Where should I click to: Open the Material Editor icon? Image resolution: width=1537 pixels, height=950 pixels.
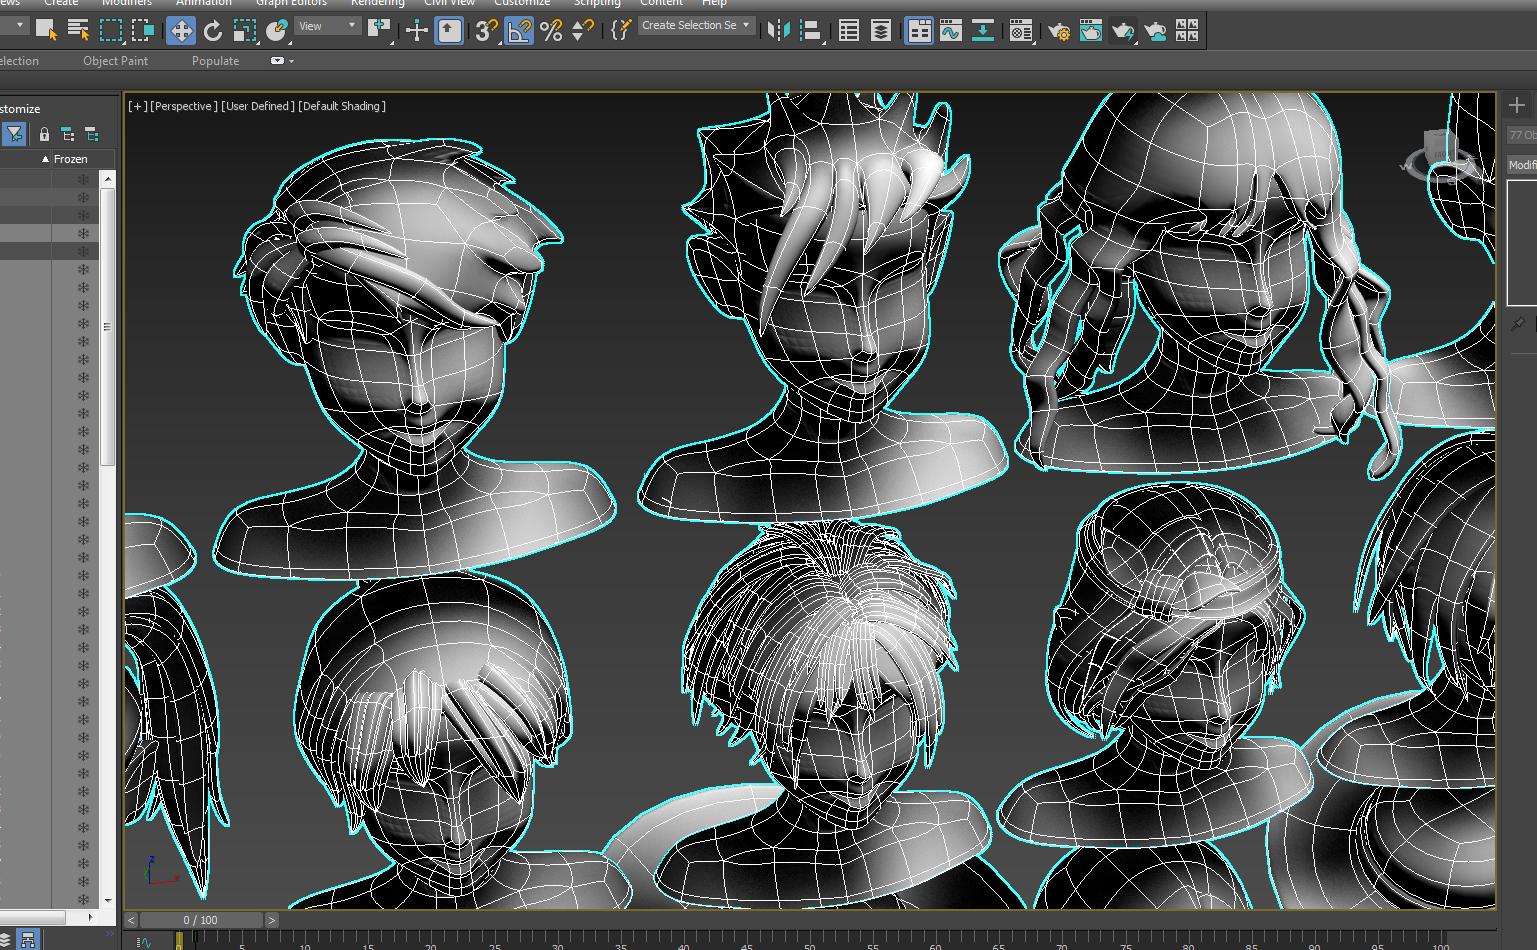click(1019, 31)
